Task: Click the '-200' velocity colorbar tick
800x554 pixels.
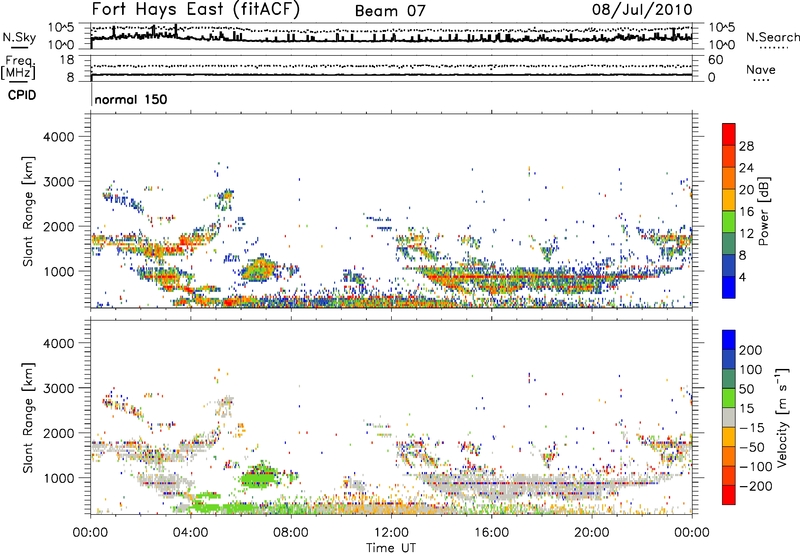Action: [x=754, y=486]
